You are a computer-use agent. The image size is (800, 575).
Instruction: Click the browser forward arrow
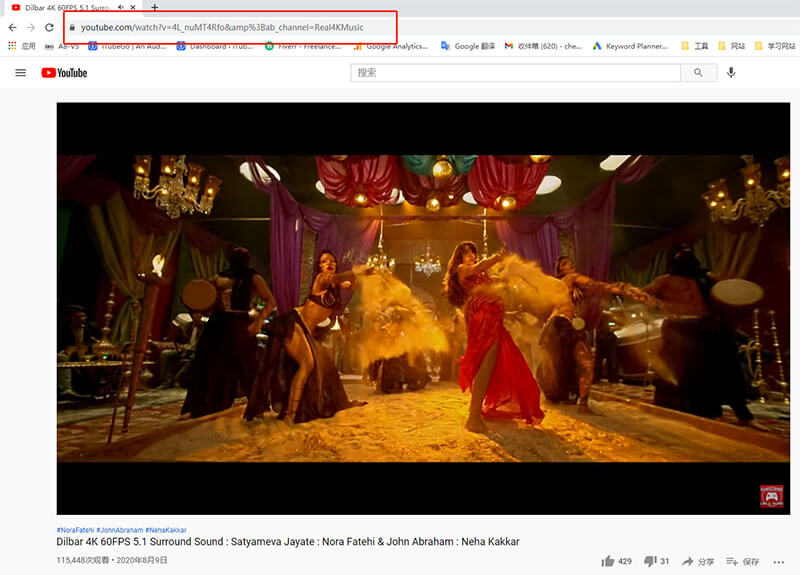tap(31, 28)
